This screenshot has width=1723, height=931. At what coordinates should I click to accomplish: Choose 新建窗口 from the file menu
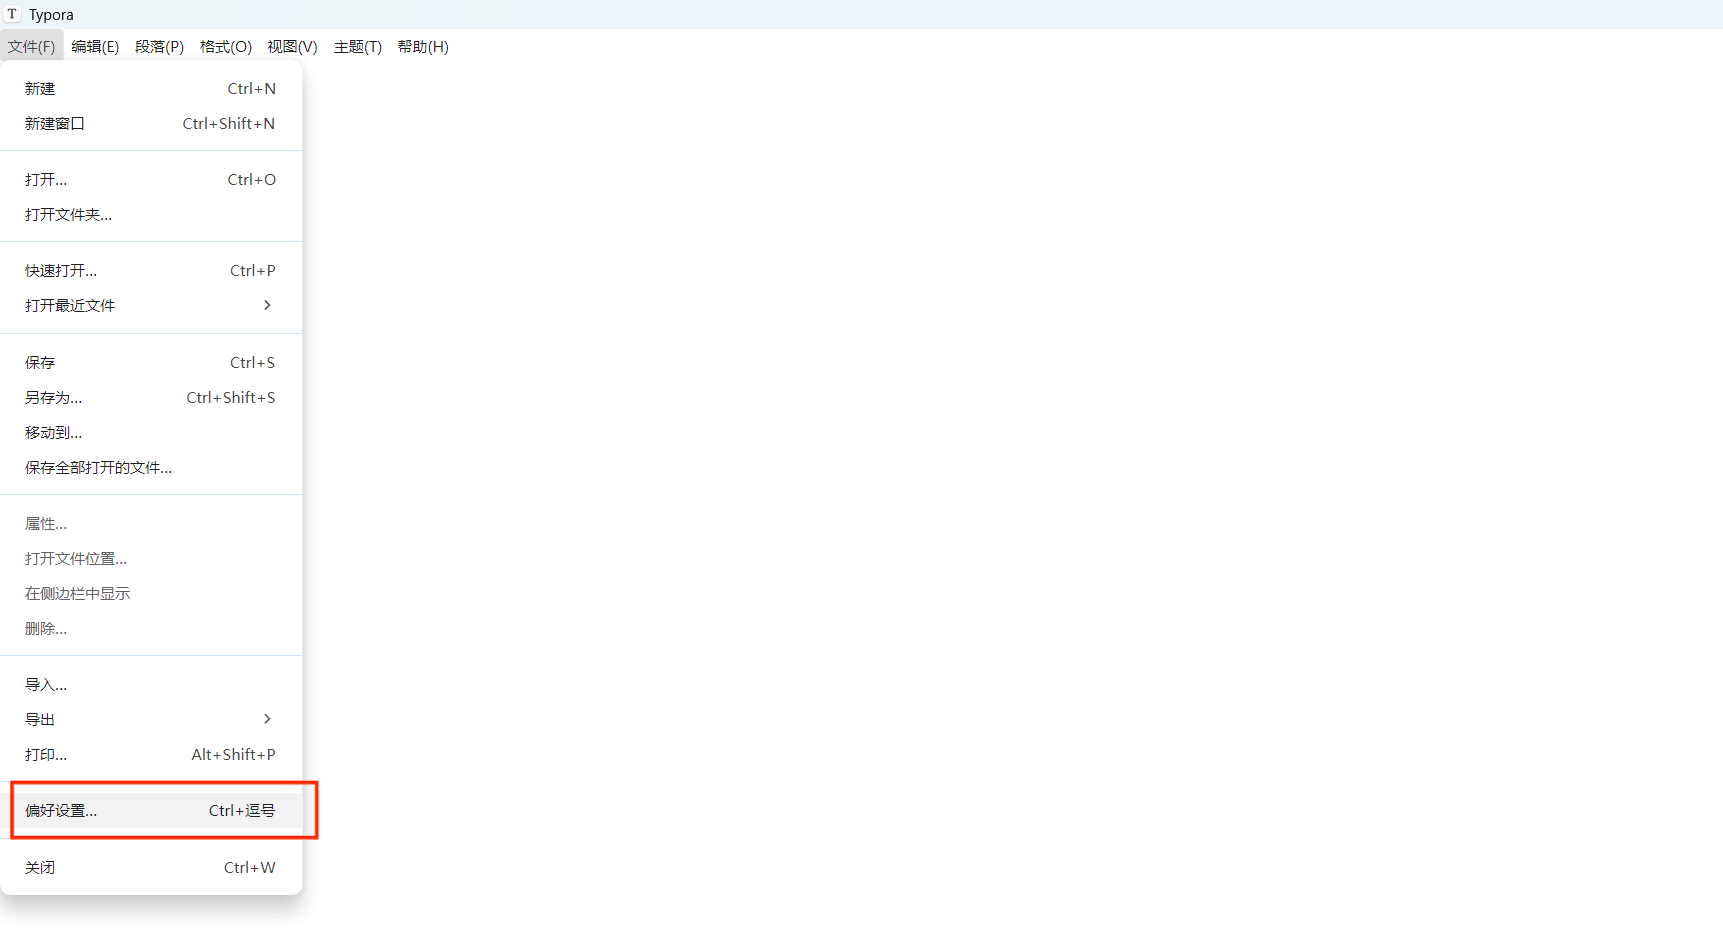coord(55,124)
